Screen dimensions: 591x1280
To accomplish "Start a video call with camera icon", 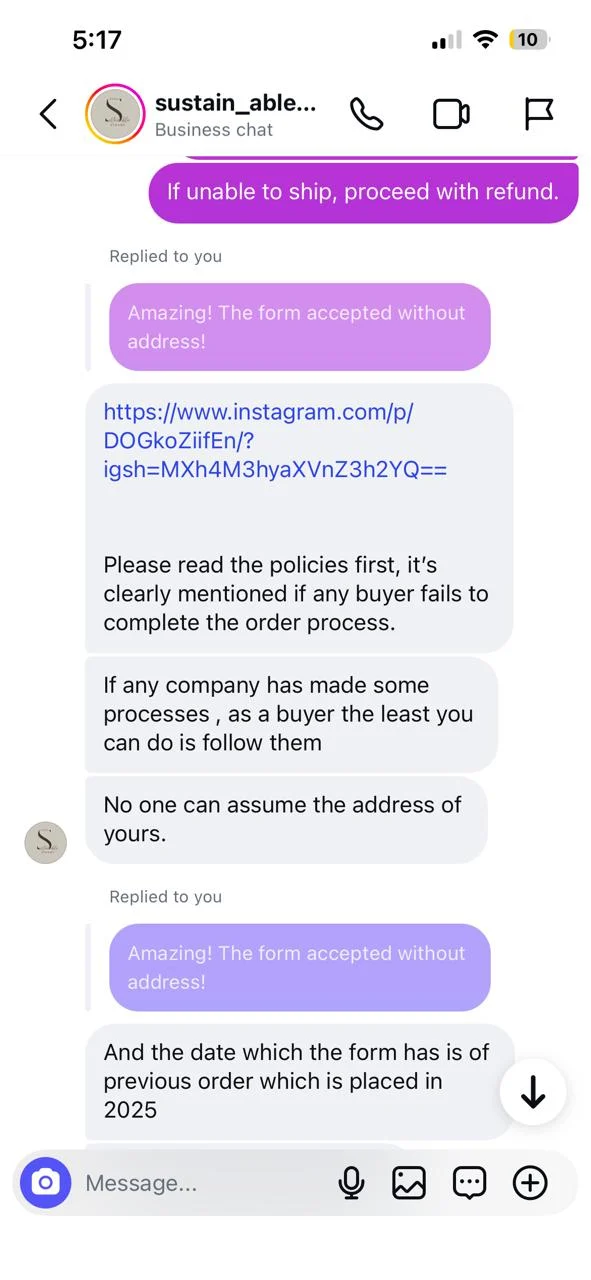I will click(x=451, y=114).
